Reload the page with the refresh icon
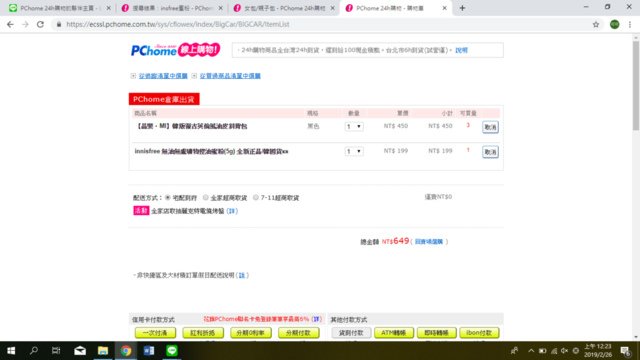 click(x=40, y=24)
